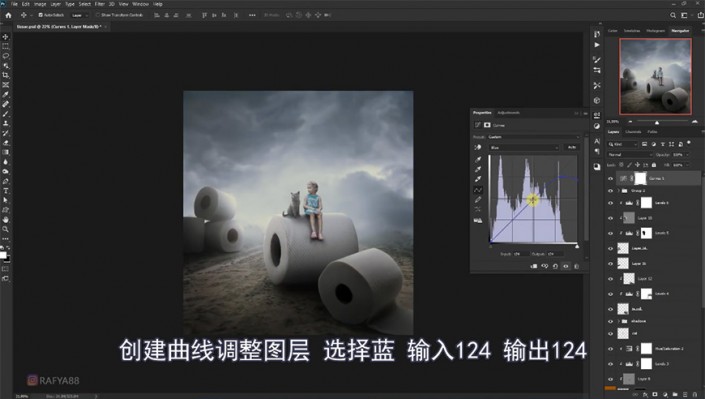Open the Kind filter dropdown in Layers
Viewport: 705px width, 399px height.
(x=623, y=144)
